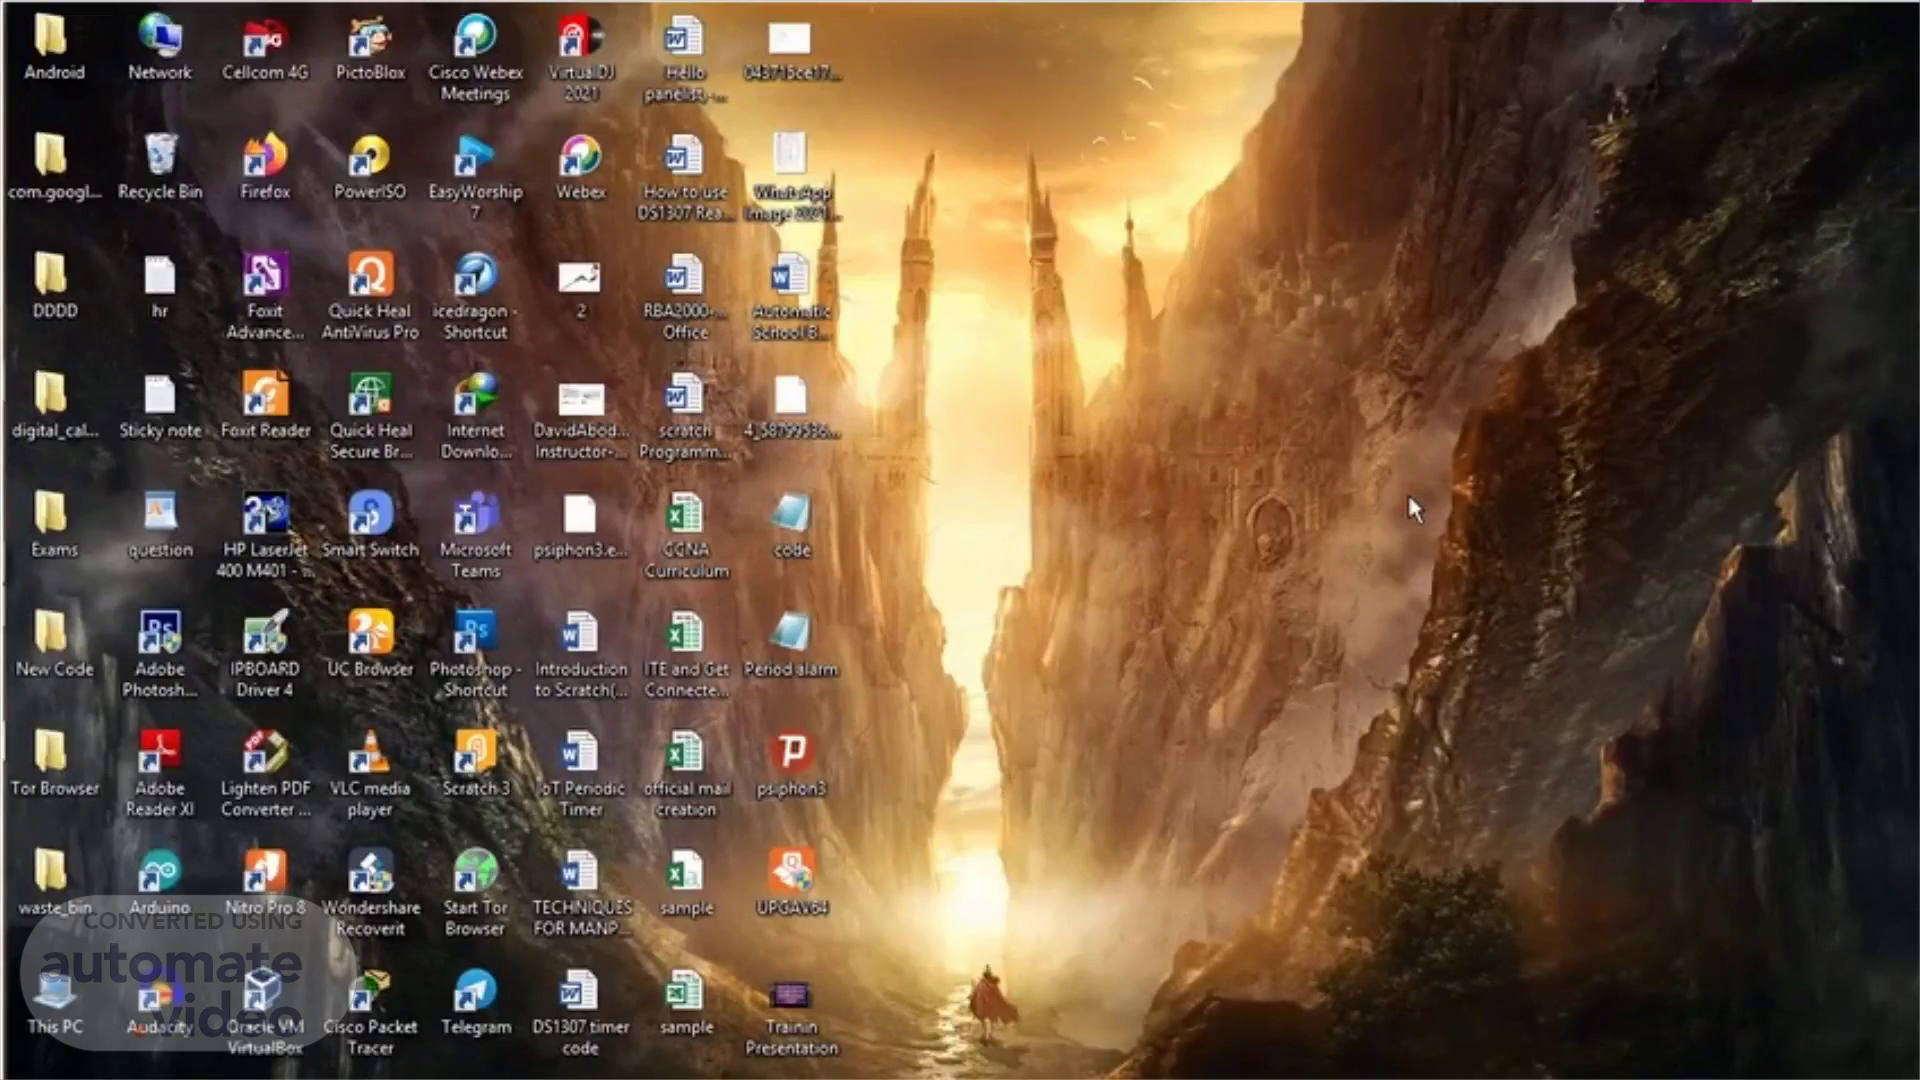Open How to use DS1307 document
This screenshot has height=1080, width=1920.
pos(686,176)
